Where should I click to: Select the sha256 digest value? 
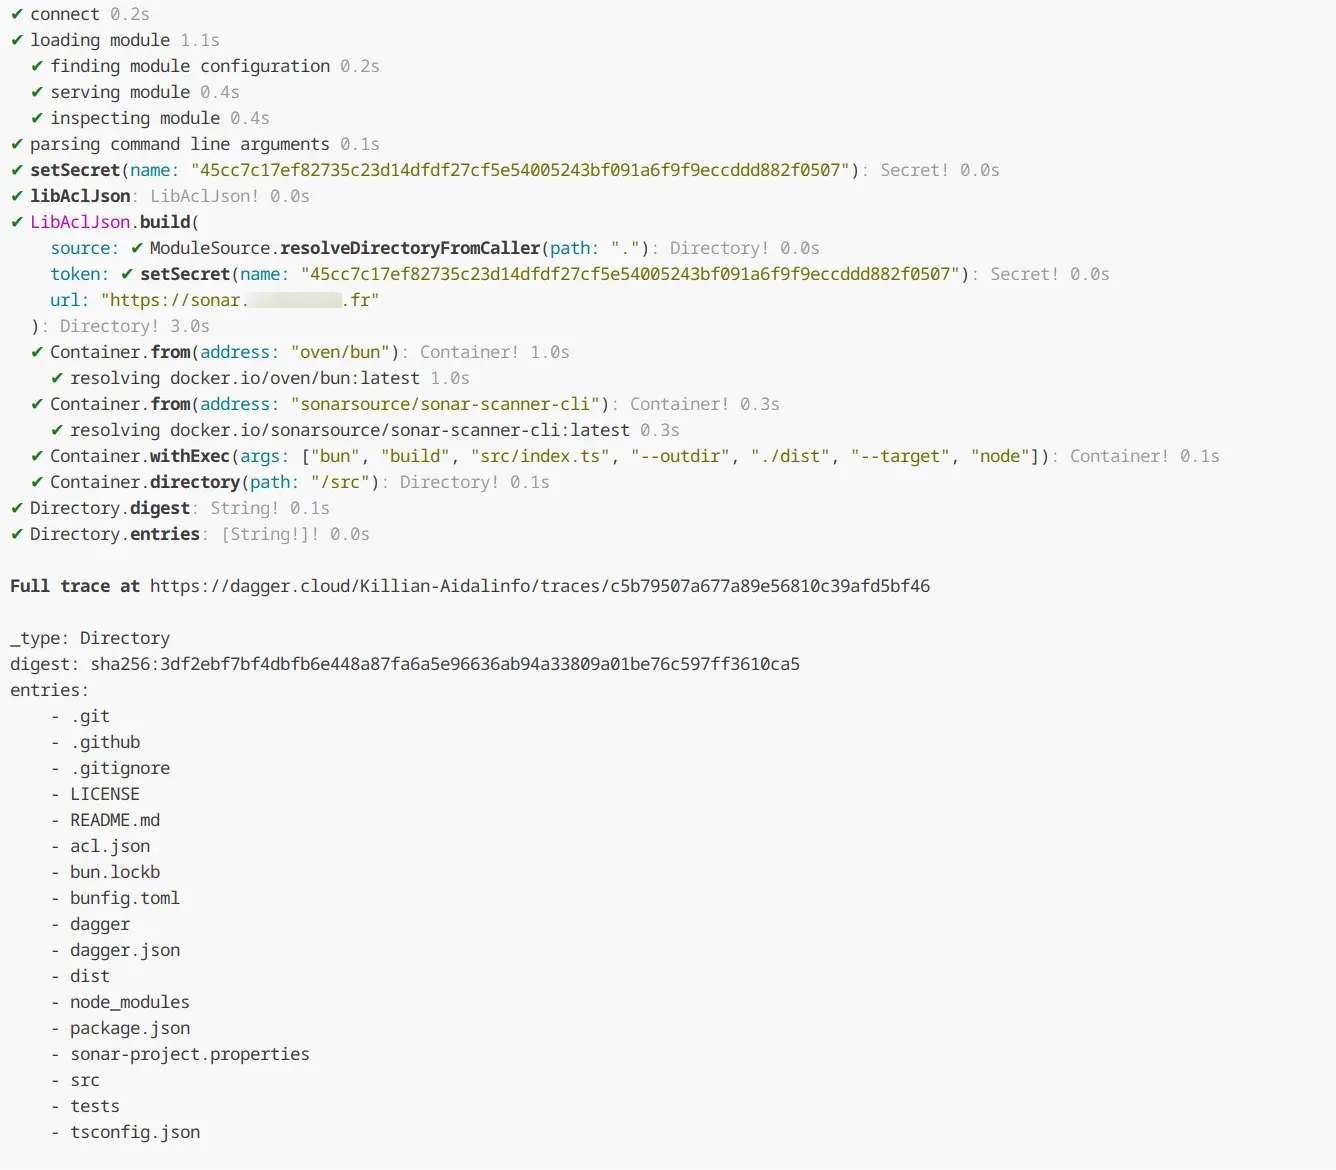click(x=445, y=664)
